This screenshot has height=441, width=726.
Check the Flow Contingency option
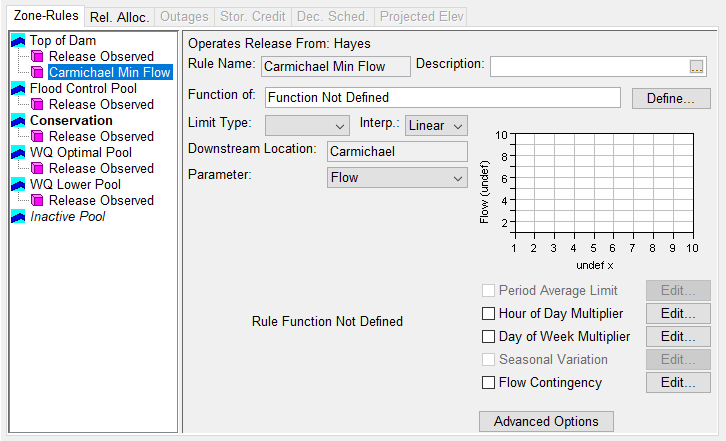coord(489,383)
